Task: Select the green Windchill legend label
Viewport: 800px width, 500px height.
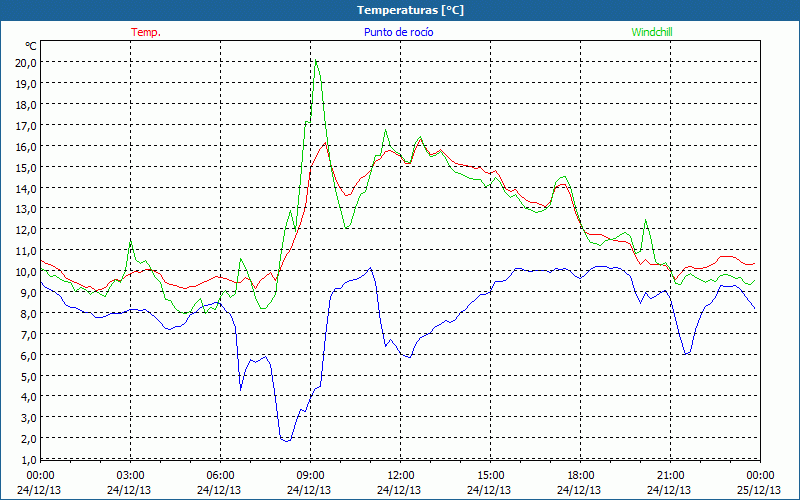Action: 652,32
